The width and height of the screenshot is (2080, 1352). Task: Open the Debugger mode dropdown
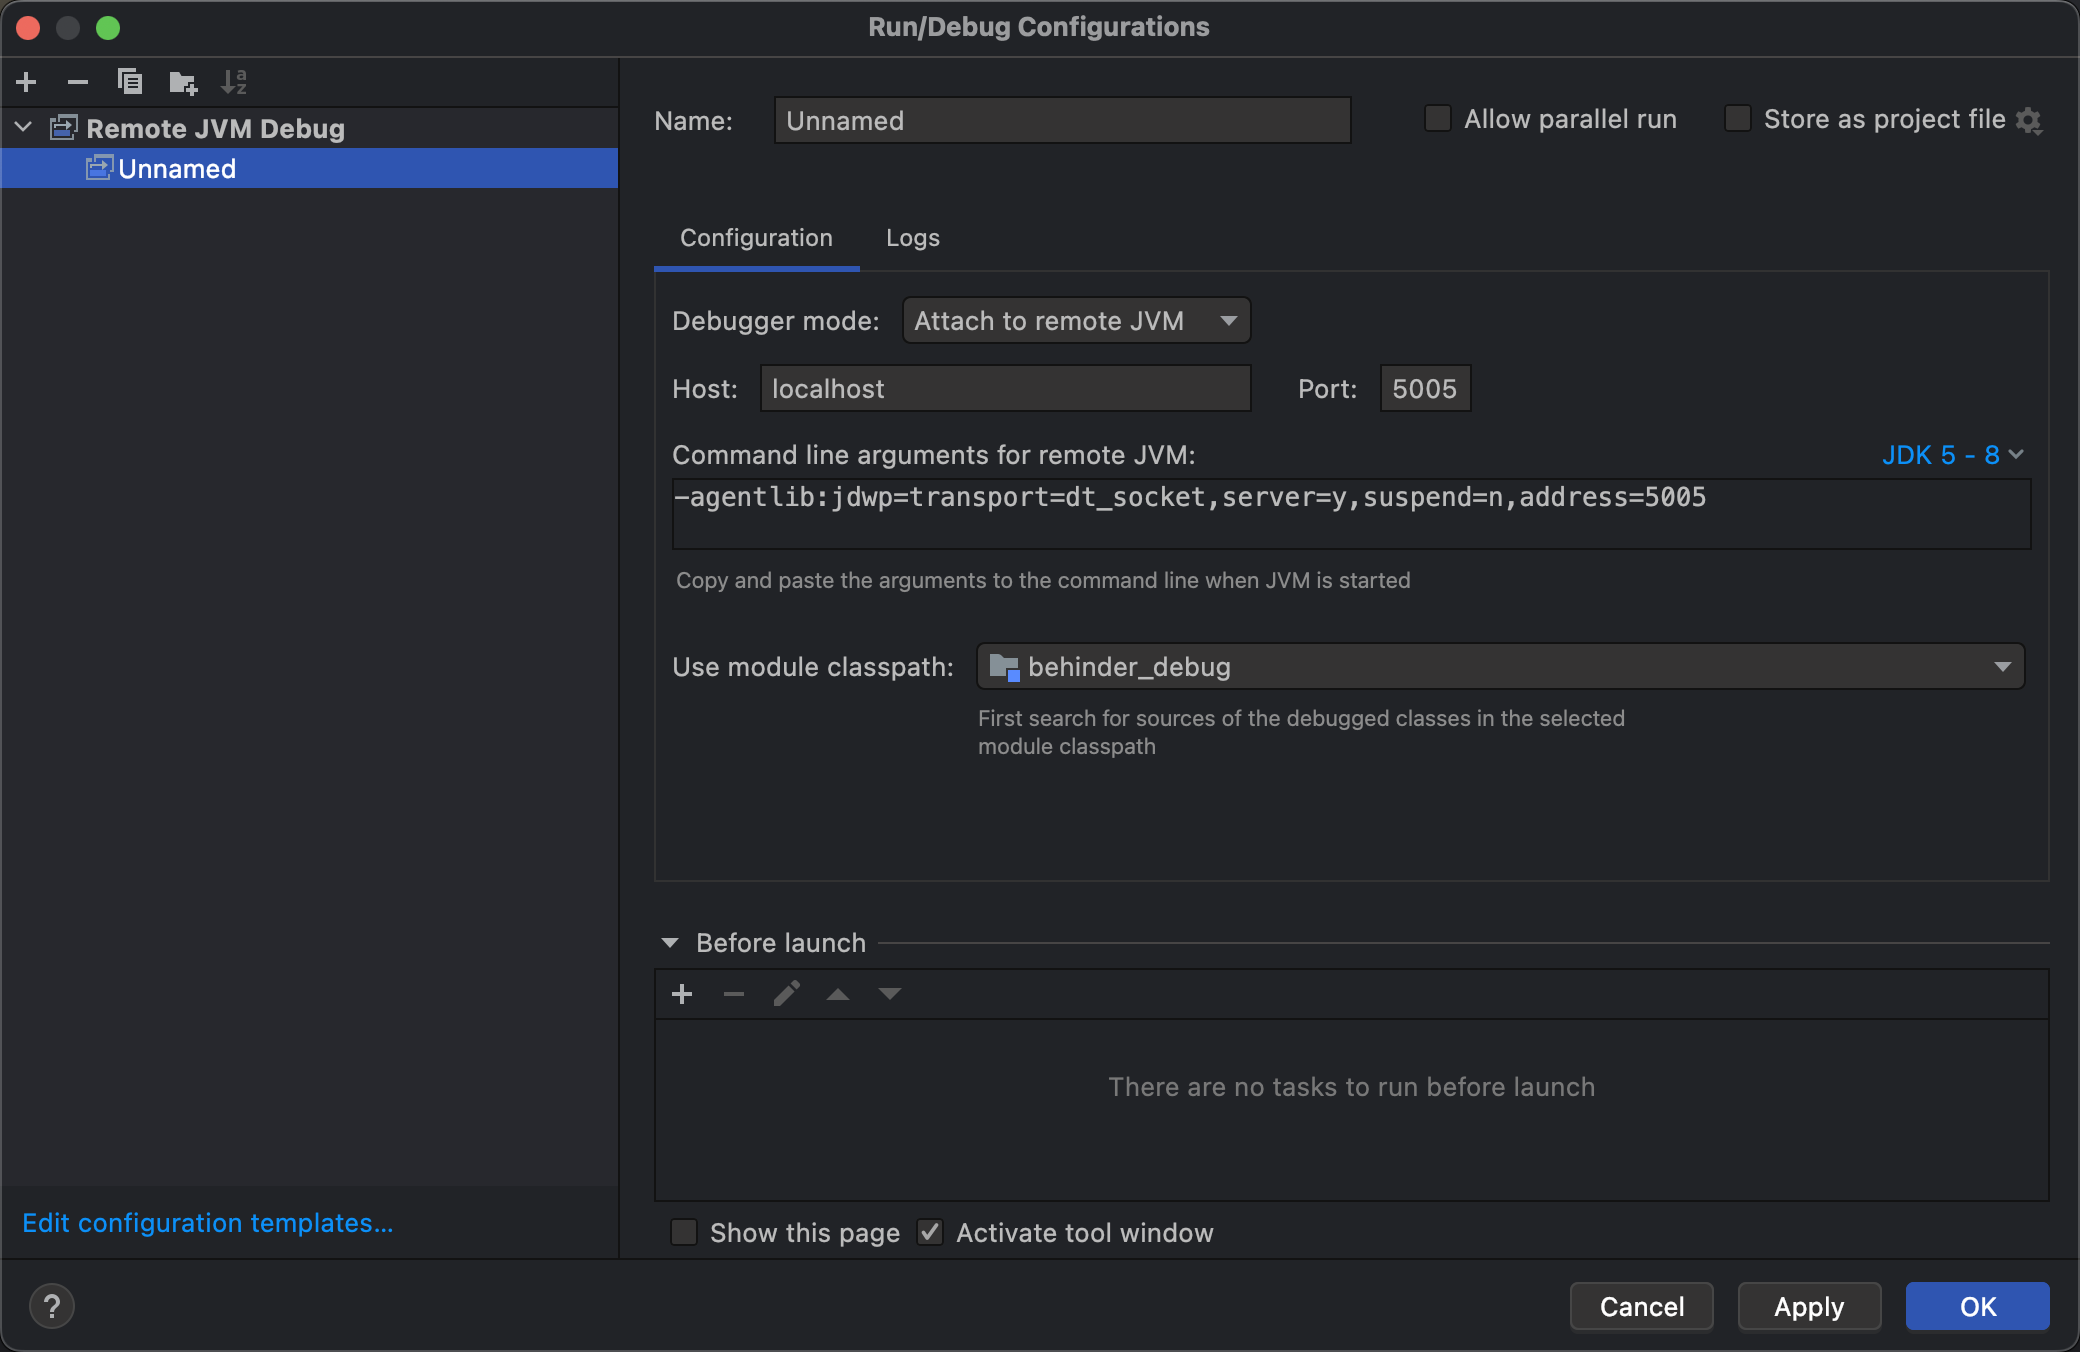[1076, 321]
